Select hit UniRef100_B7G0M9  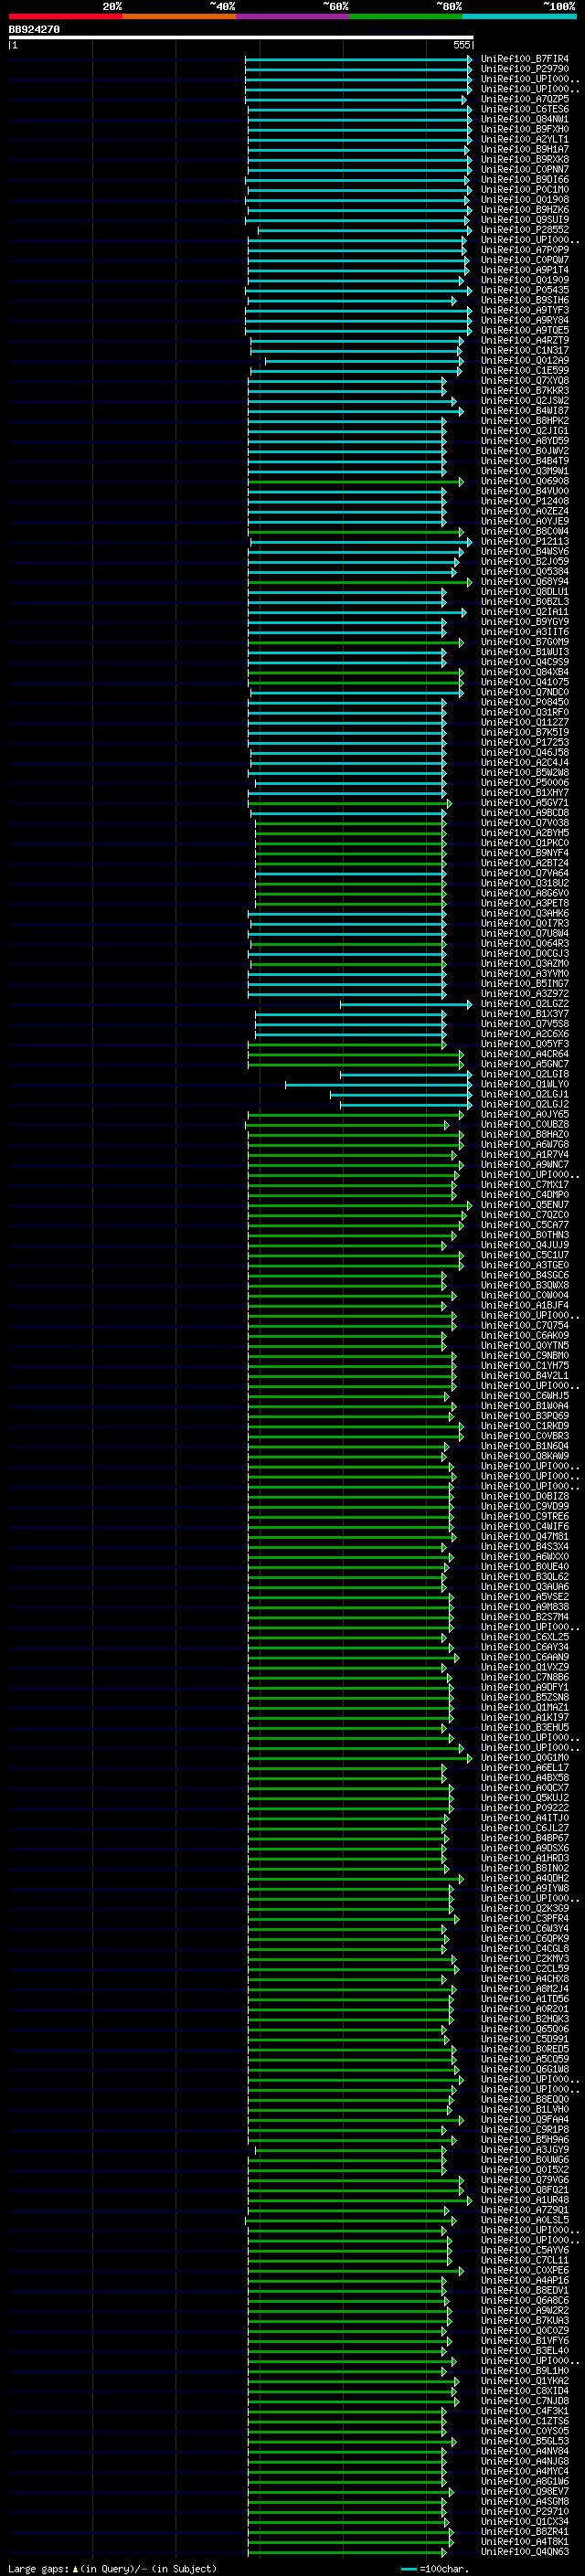click(x=525, y=642)
